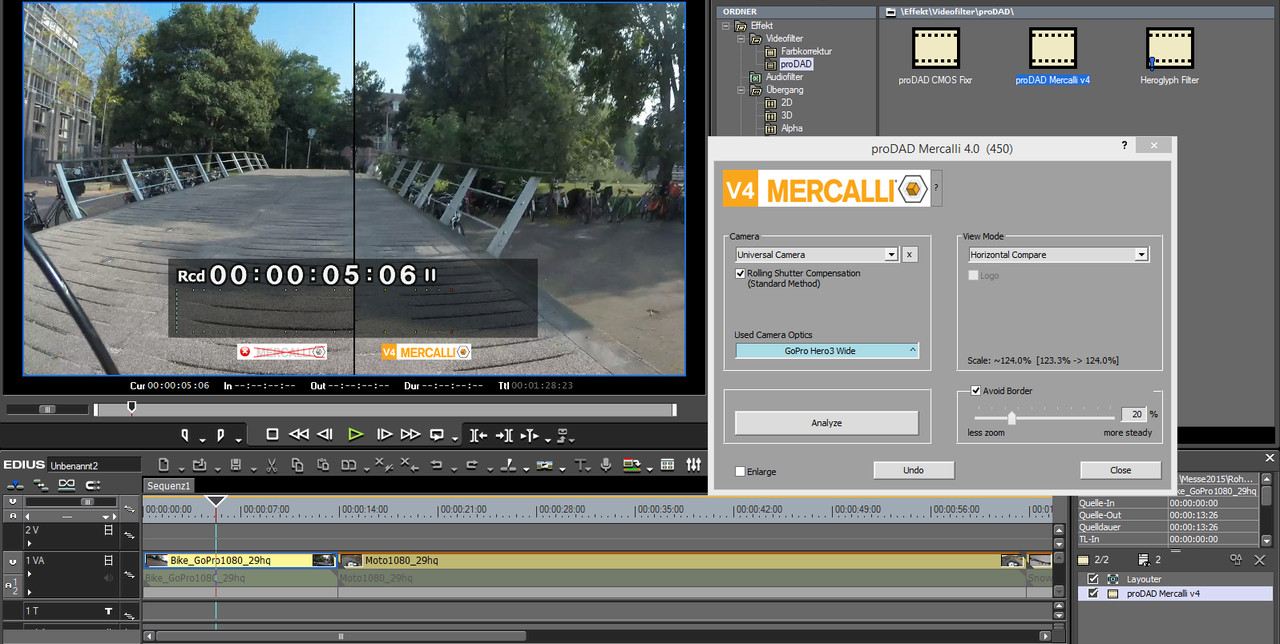Ripple delete with the second X icon

coord(408,464)
